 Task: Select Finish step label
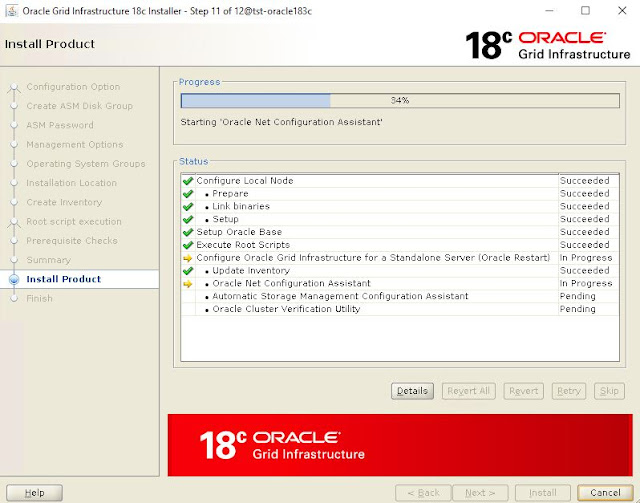point(40,298)
